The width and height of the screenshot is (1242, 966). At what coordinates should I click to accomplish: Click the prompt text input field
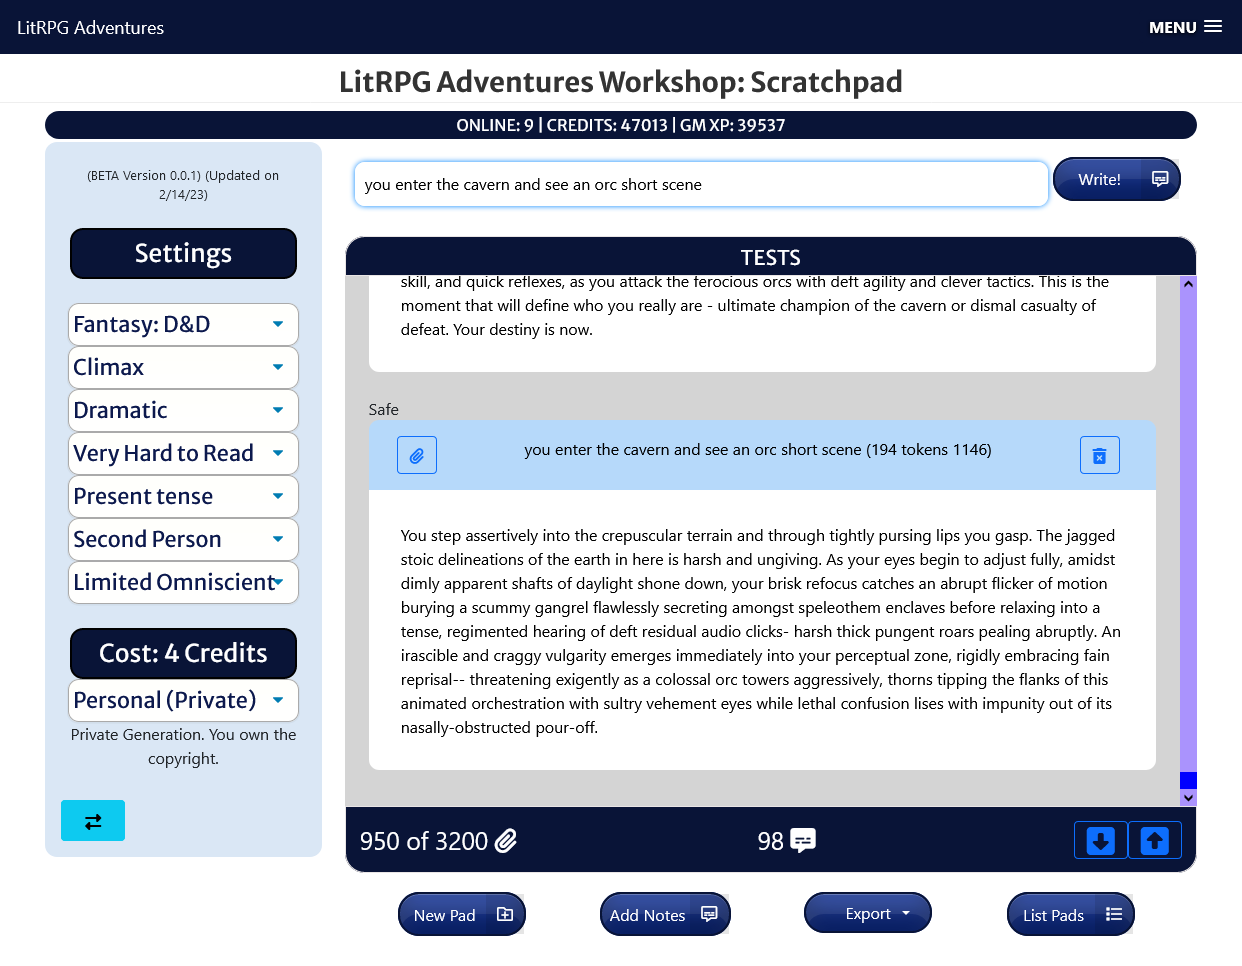(x=701, y=184)
